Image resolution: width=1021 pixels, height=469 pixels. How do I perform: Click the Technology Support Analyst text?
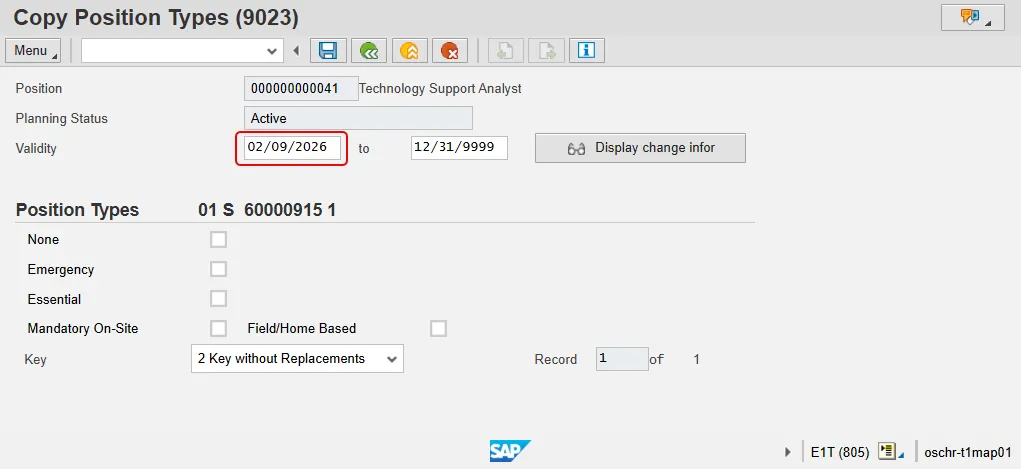point(440,89)
